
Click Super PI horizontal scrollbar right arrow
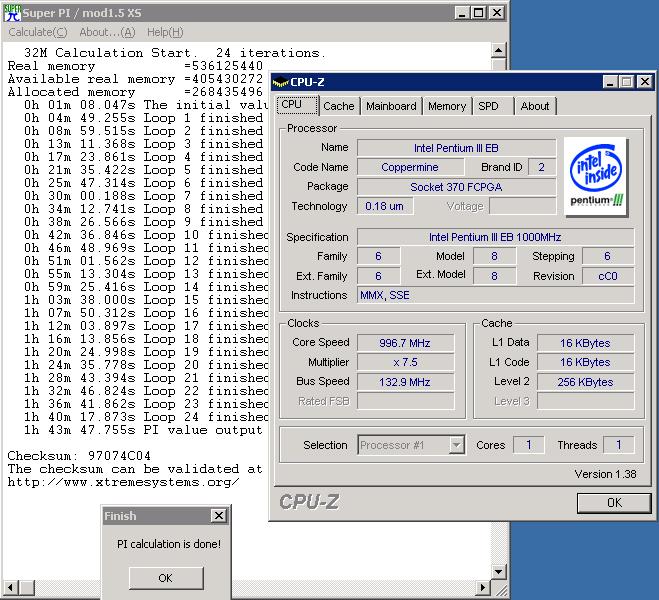pyautogui.click(x=483, y=587)
